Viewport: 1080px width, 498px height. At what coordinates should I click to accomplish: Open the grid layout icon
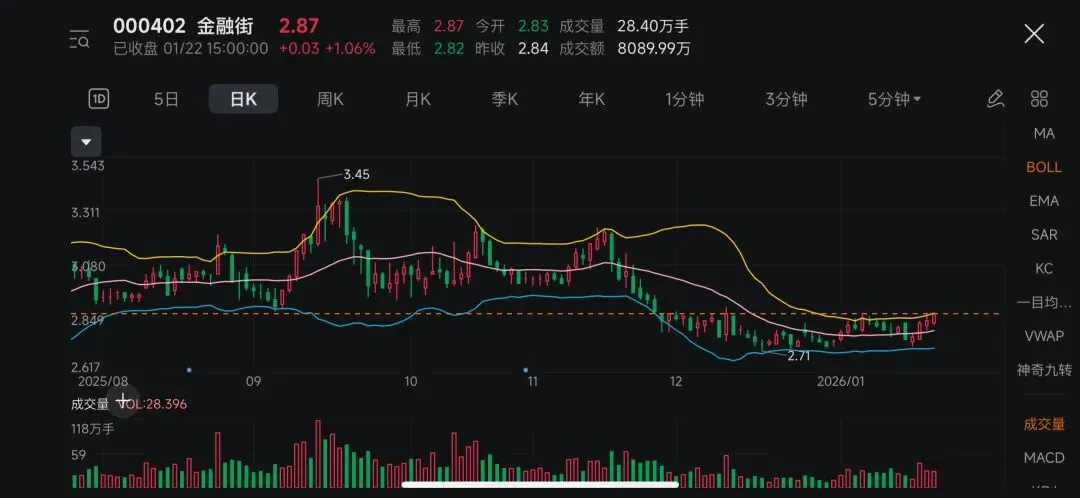coord(1039,99)
